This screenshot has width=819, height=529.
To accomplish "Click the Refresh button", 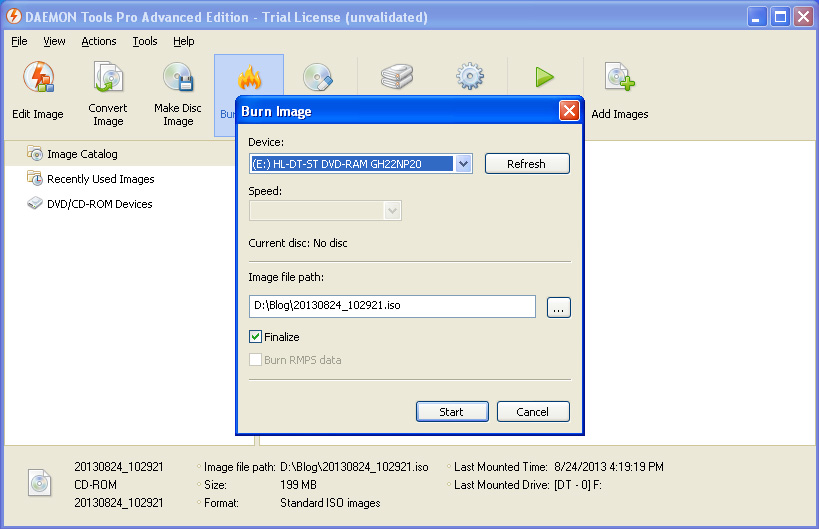I will pyautogui.click(x=527, y=163).
